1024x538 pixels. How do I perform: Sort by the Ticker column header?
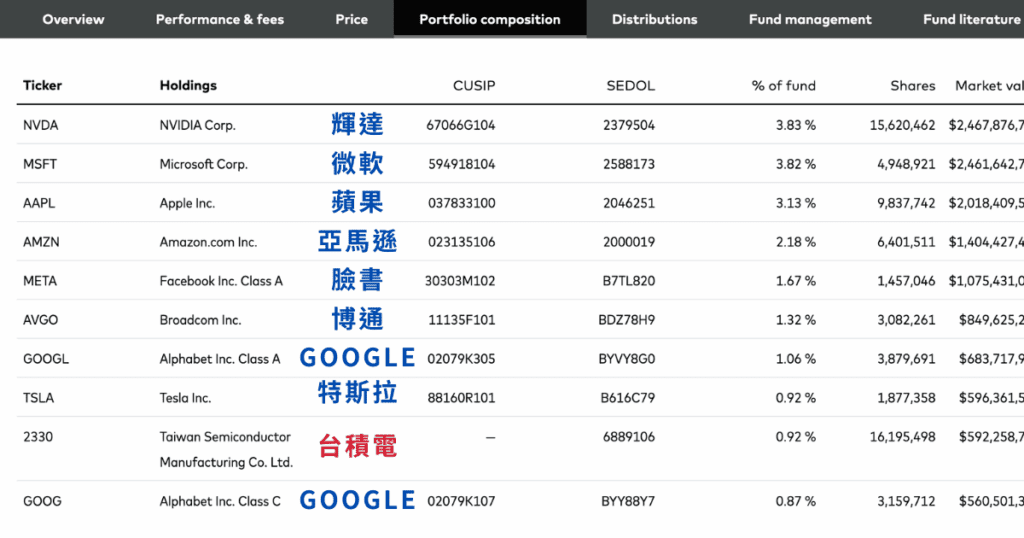42,86
